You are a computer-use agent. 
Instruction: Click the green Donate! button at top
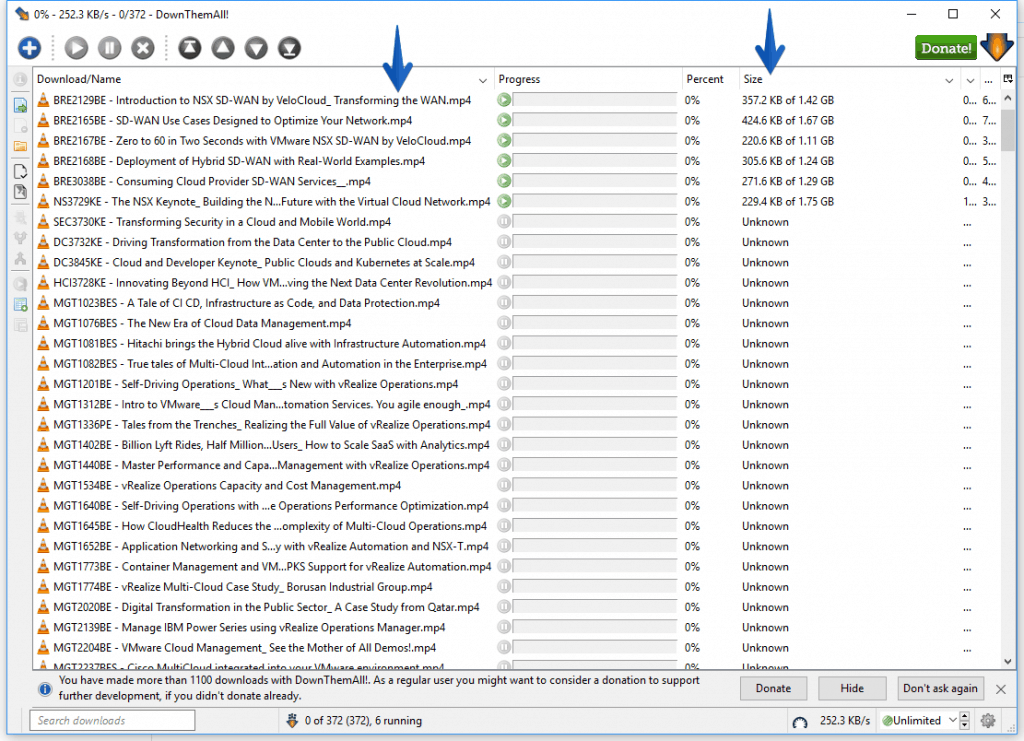point(945,47)
